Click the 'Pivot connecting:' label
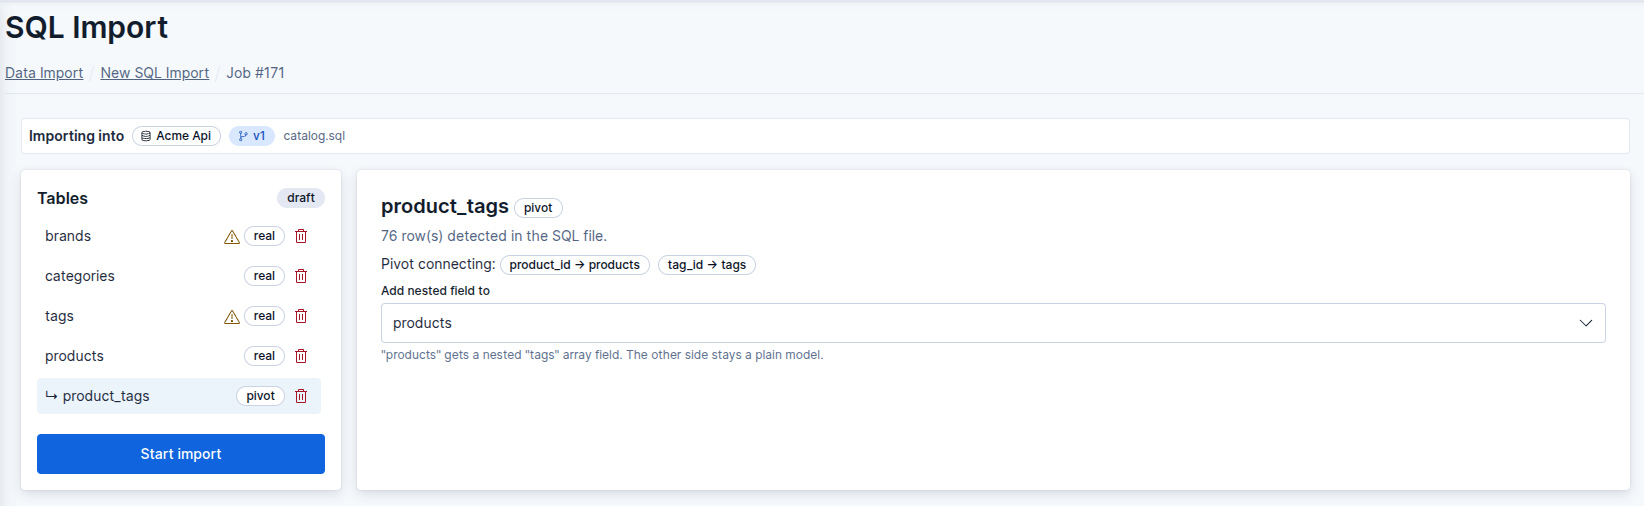 pyautogui.click(x=438, y=264)
